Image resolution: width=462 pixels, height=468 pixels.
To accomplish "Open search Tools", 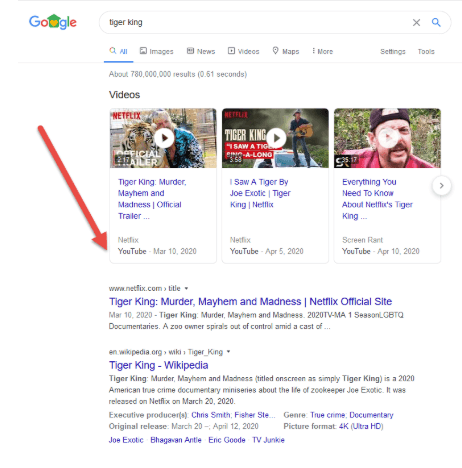I will point(426,51).
